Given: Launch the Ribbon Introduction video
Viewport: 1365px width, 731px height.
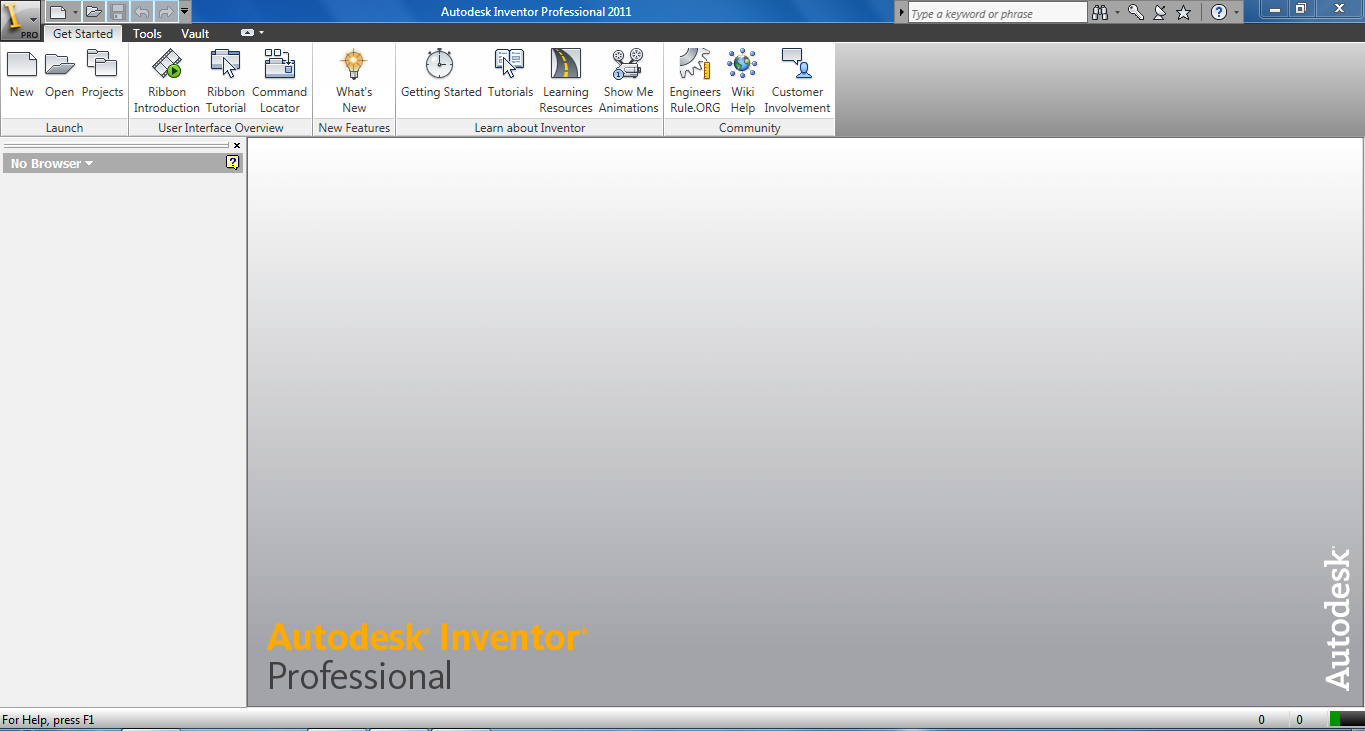Looking at the screenshot, I should click(167, 82).
